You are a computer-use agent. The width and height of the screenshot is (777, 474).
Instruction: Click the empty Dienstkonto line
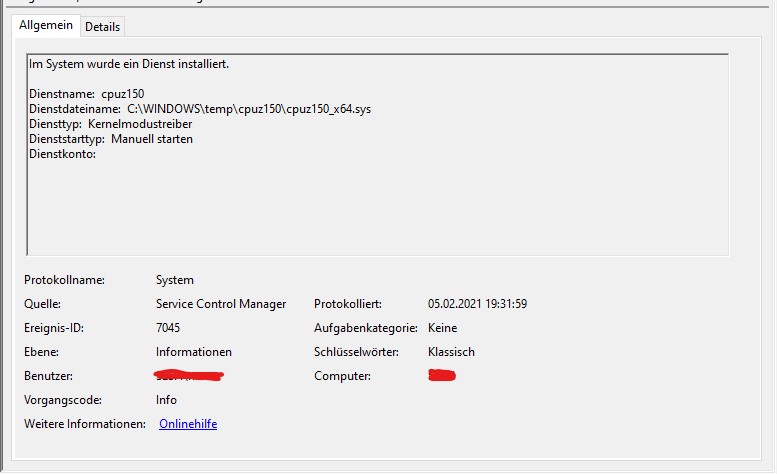coord(62,154)
